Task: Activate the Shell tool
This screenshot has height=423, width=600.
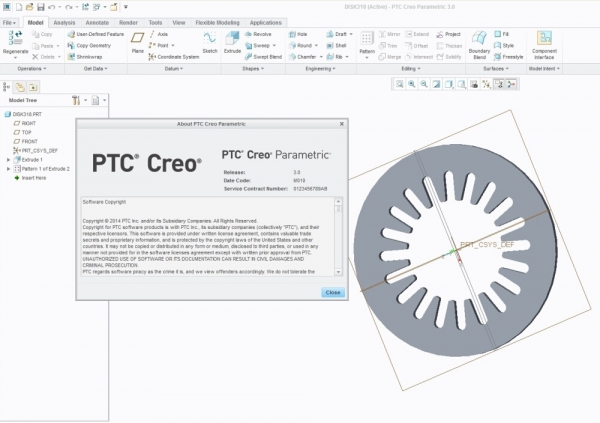Action: click(x=336, y=46)
